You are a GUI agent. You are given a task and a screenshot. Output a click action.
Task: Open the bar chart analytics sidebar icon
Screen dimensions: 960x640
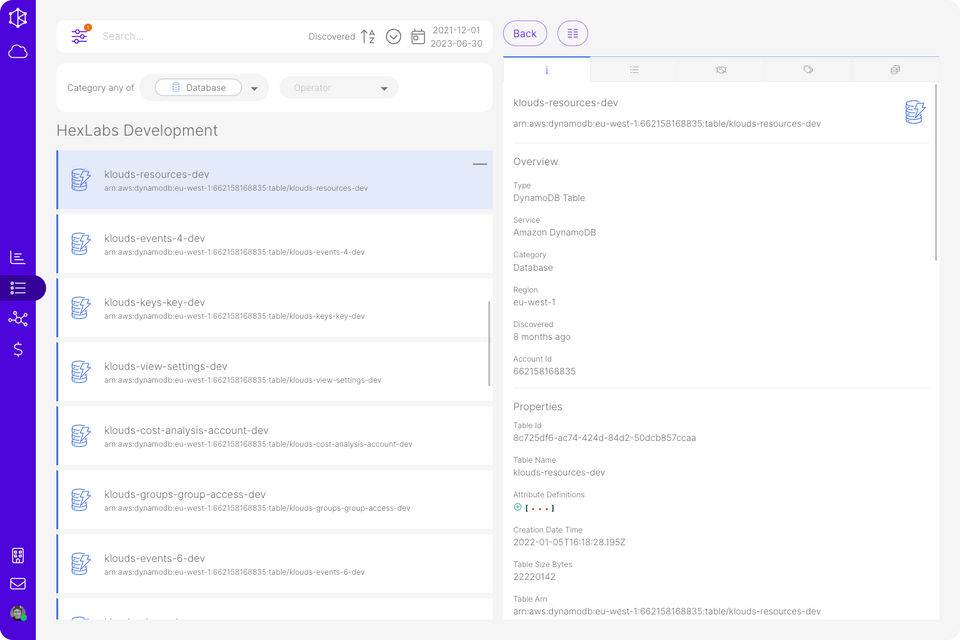18,257
